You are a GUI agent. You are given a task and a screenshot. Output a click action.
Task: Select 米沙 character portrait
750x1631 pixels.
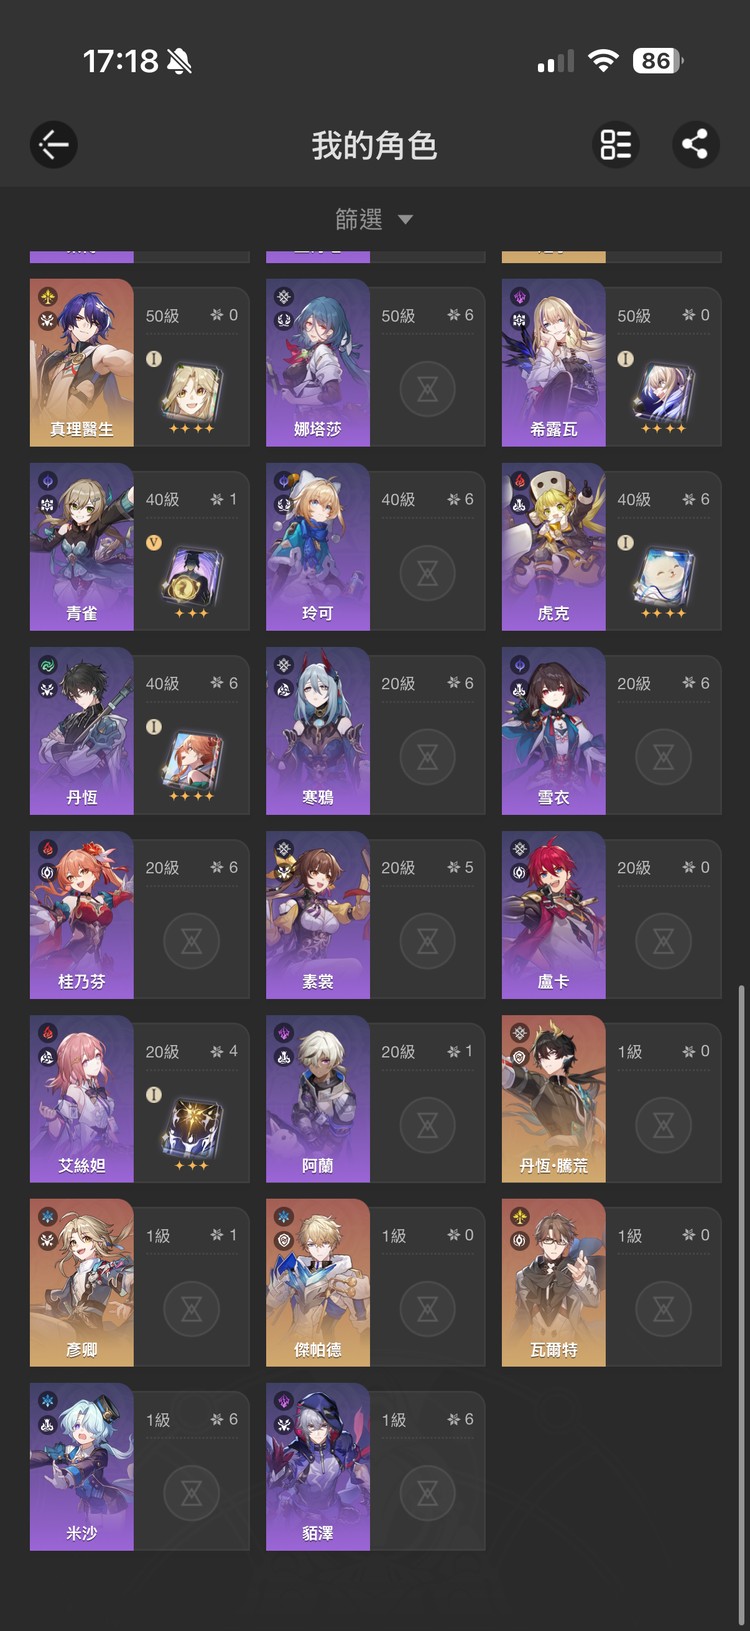pyautogui.click(x=82, y=1467)
